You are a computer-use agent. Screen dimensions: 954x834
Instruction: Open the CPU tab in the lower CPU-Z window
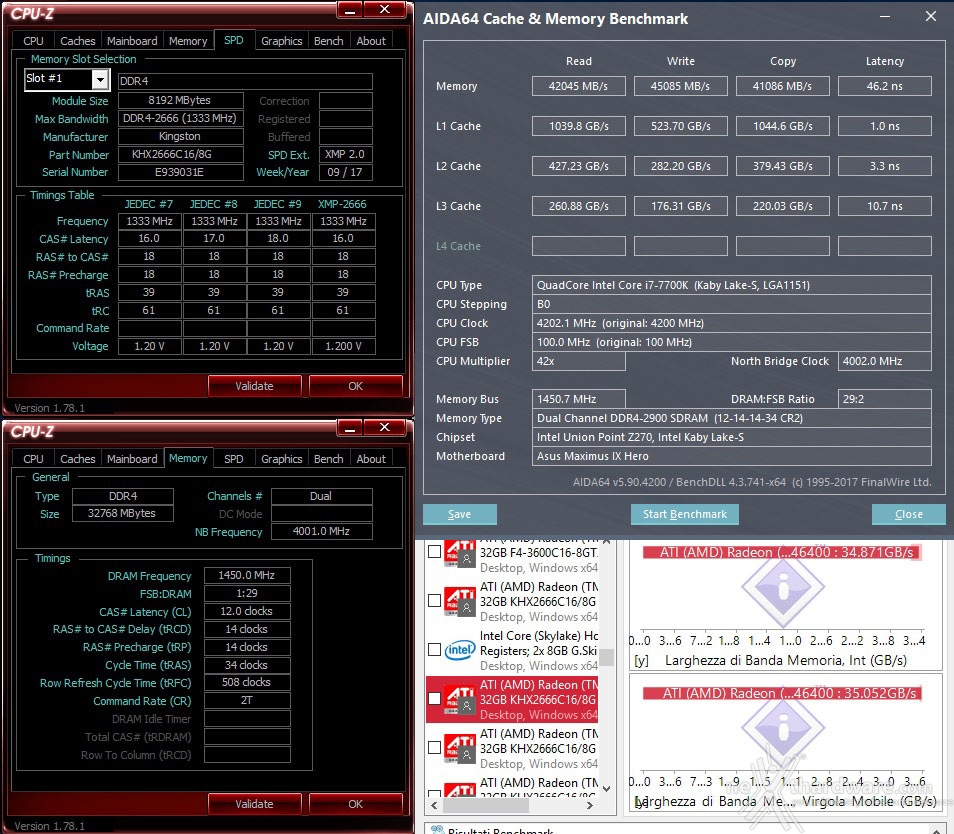(33, 459)
